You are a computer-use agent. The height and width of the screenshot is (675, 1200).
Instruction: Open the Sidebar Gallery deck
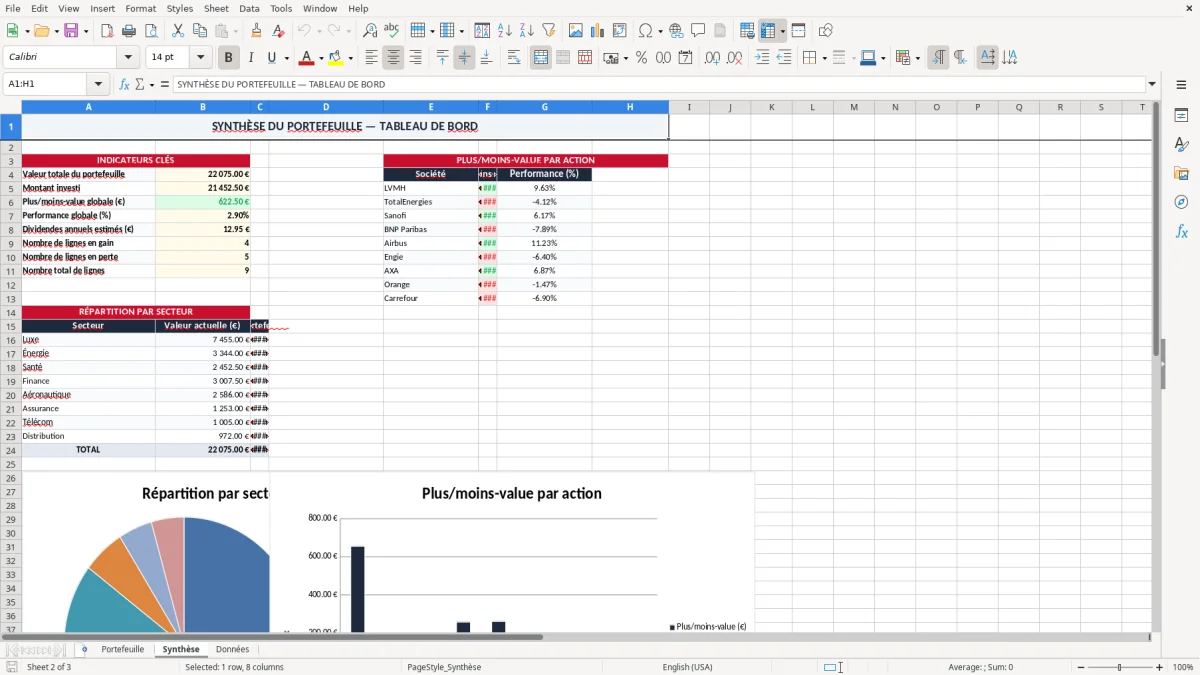(x=1181, y=174)
